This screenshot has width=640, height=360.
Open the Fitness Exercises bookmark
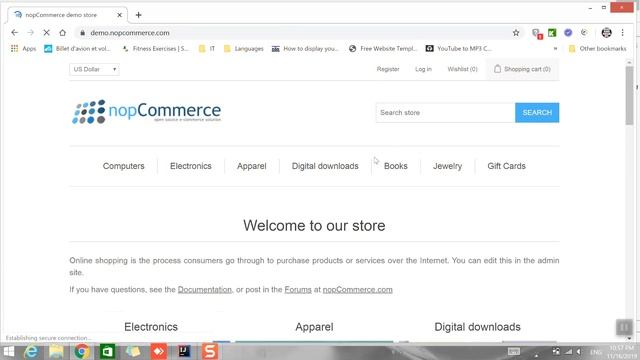point(156,49)
